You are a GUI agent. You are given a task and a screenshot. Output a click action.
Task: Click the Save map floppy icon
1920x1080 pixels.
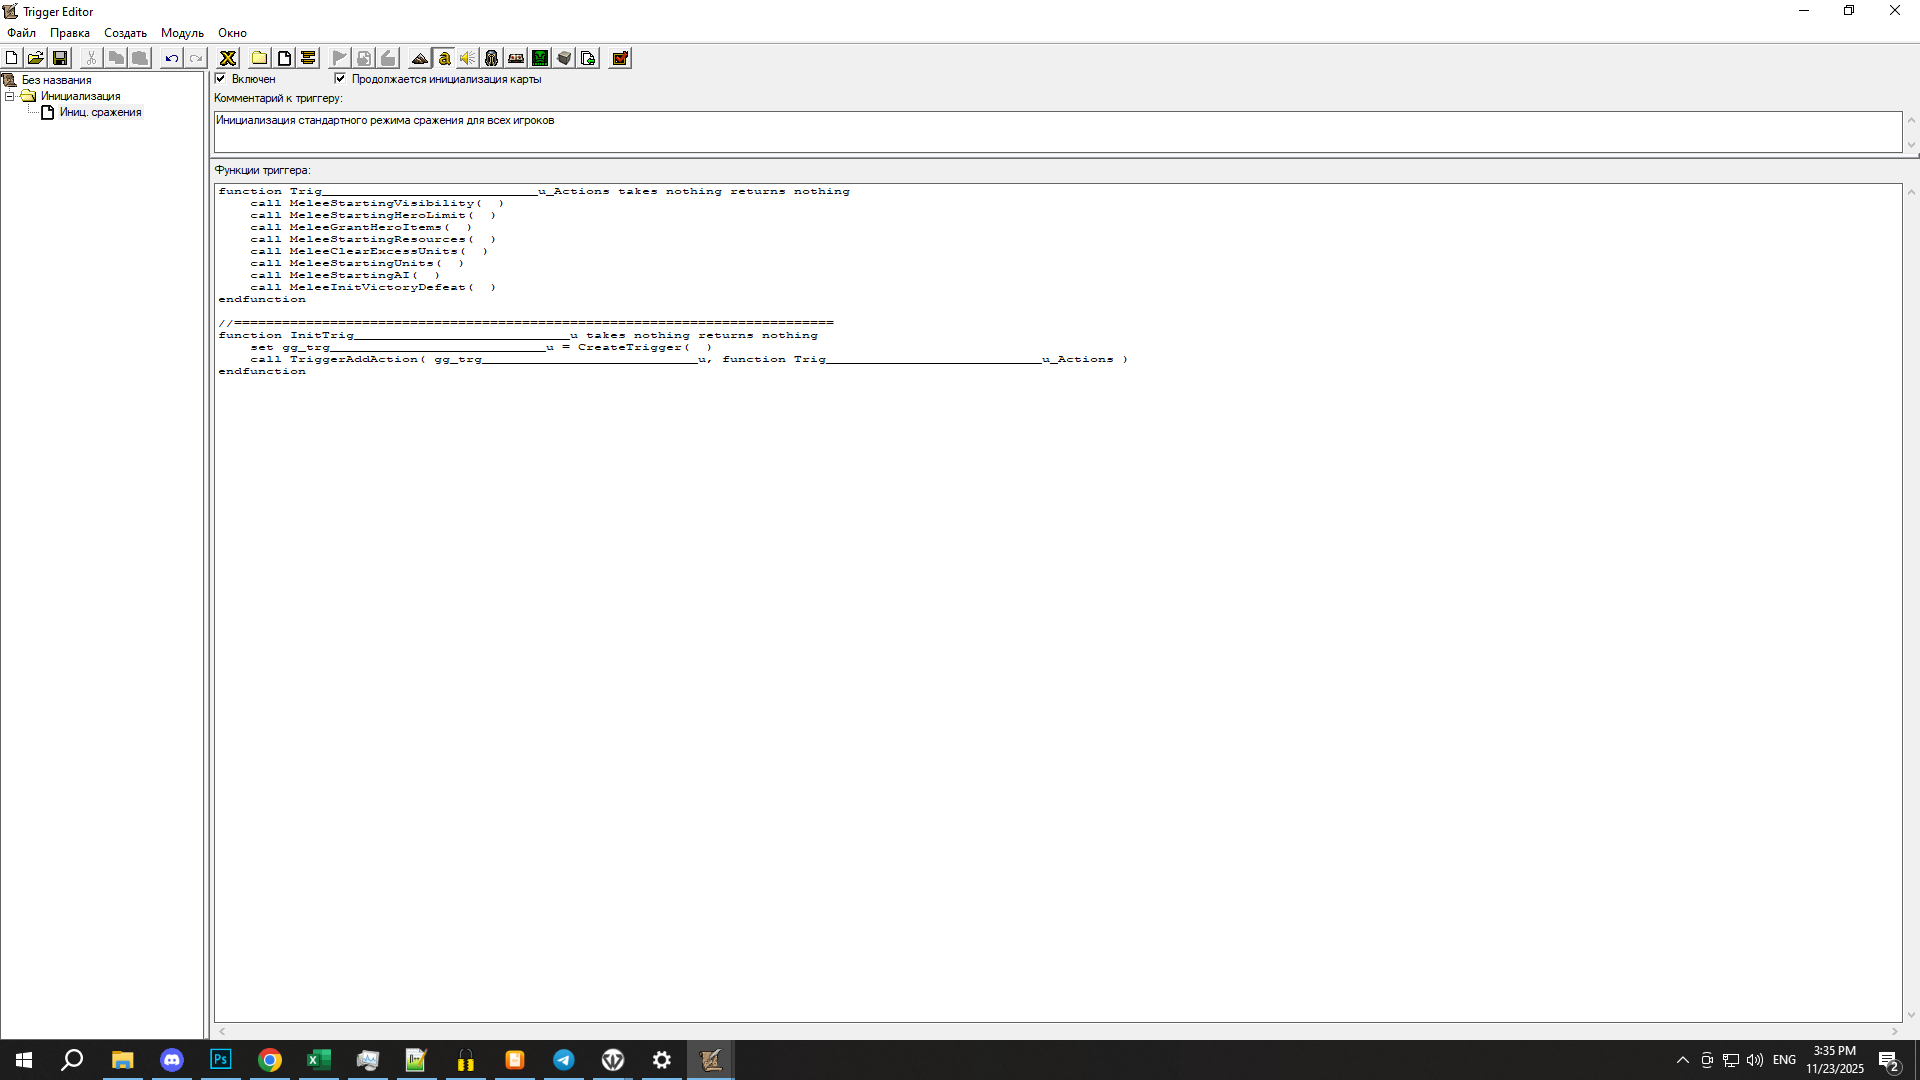[x=60, y=58]
